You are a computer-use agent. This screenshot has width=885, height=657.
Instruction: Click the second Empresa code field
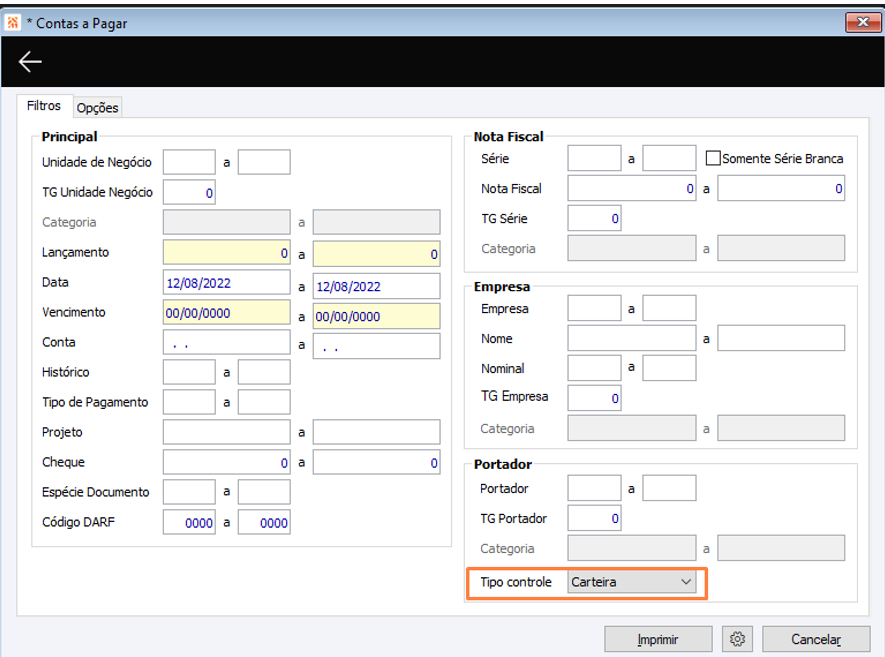[x=669, y=308]
